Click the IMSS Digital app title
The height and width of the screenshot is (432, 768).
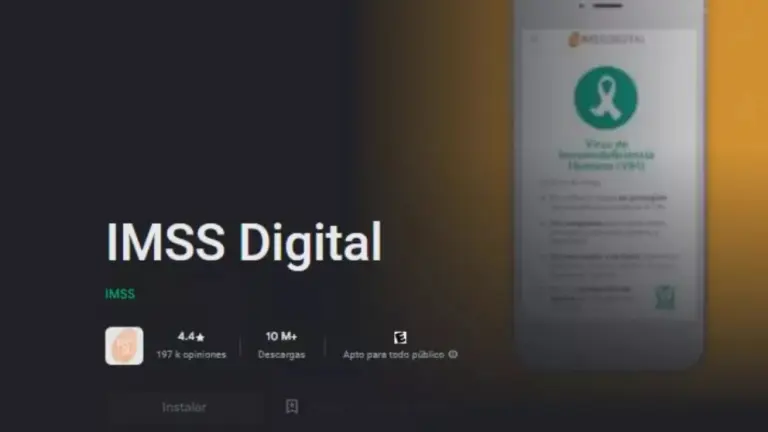[x=243, y=242]
